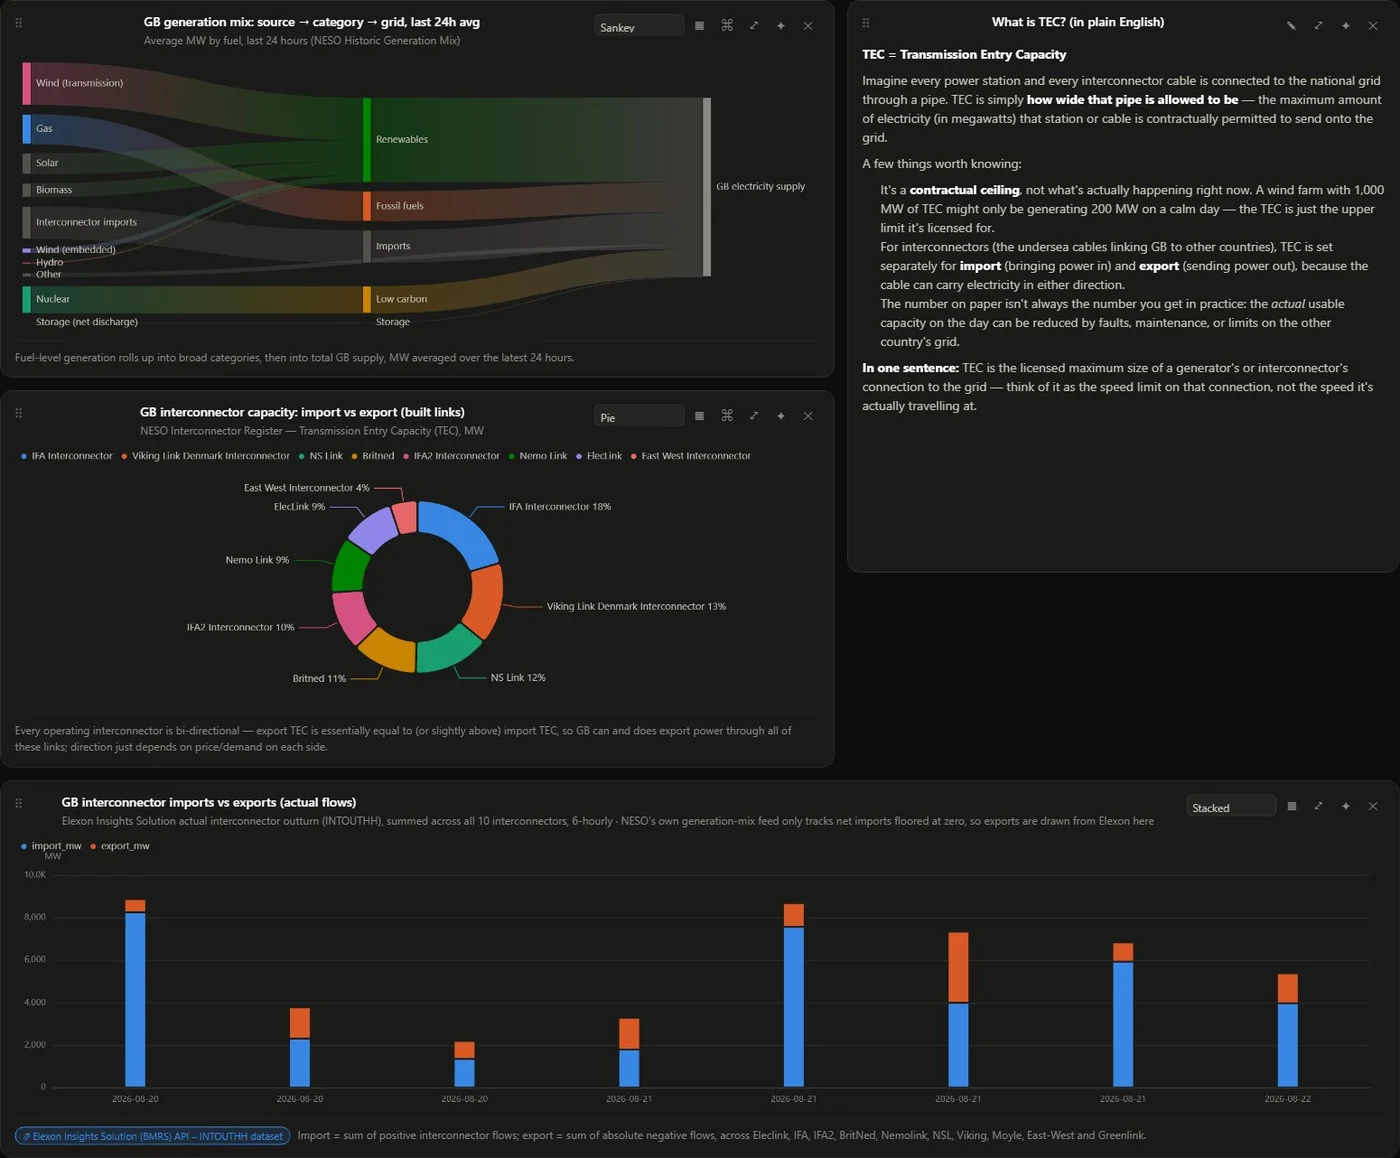This screenshot has height=1158, width=1400.
Task: Click the Low carbon category node
Action: click(367, 299)
